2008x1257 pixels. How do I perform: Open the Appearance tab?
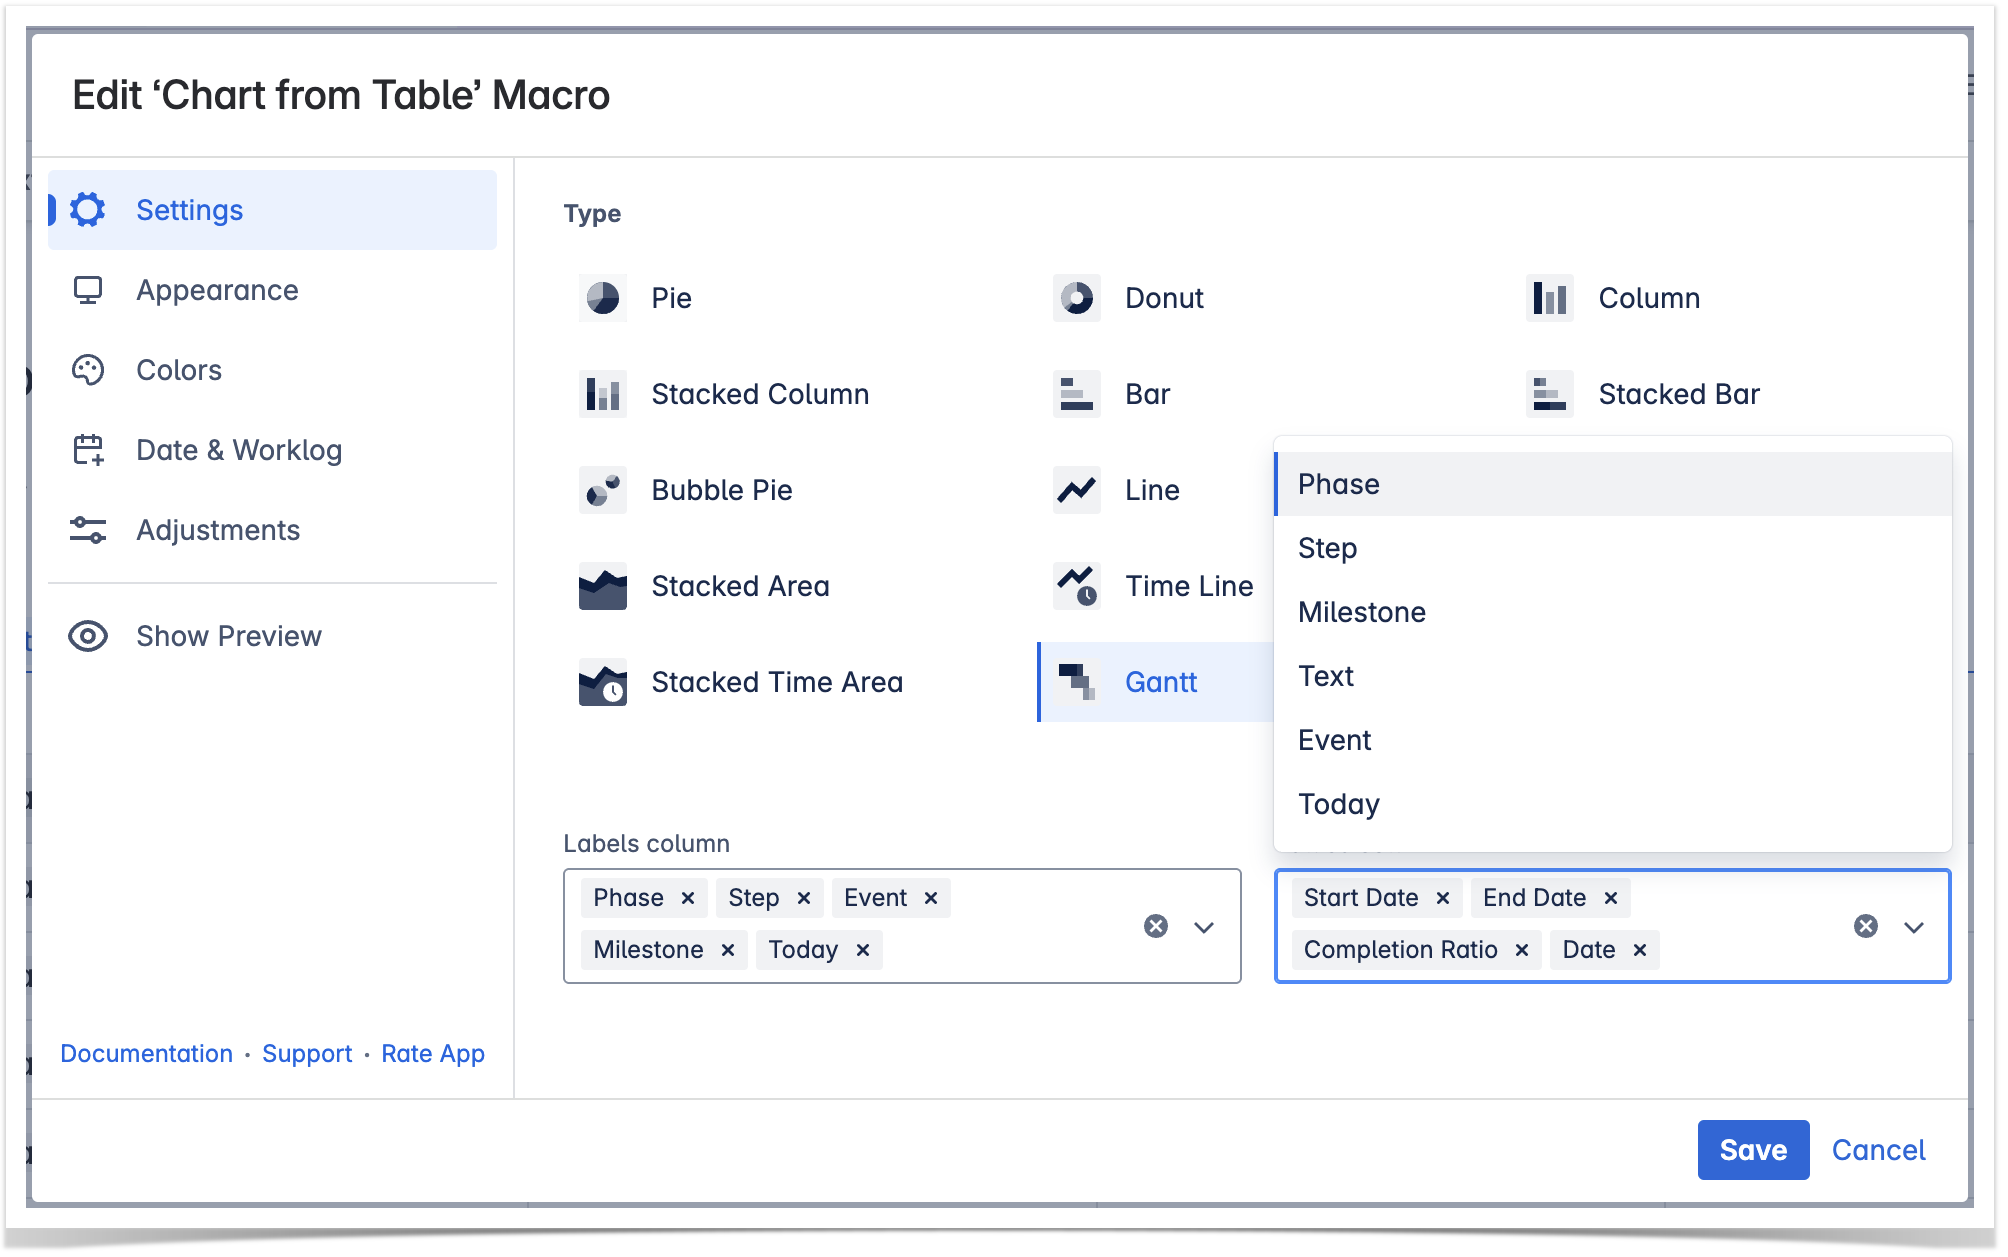(x=217, y=290)
